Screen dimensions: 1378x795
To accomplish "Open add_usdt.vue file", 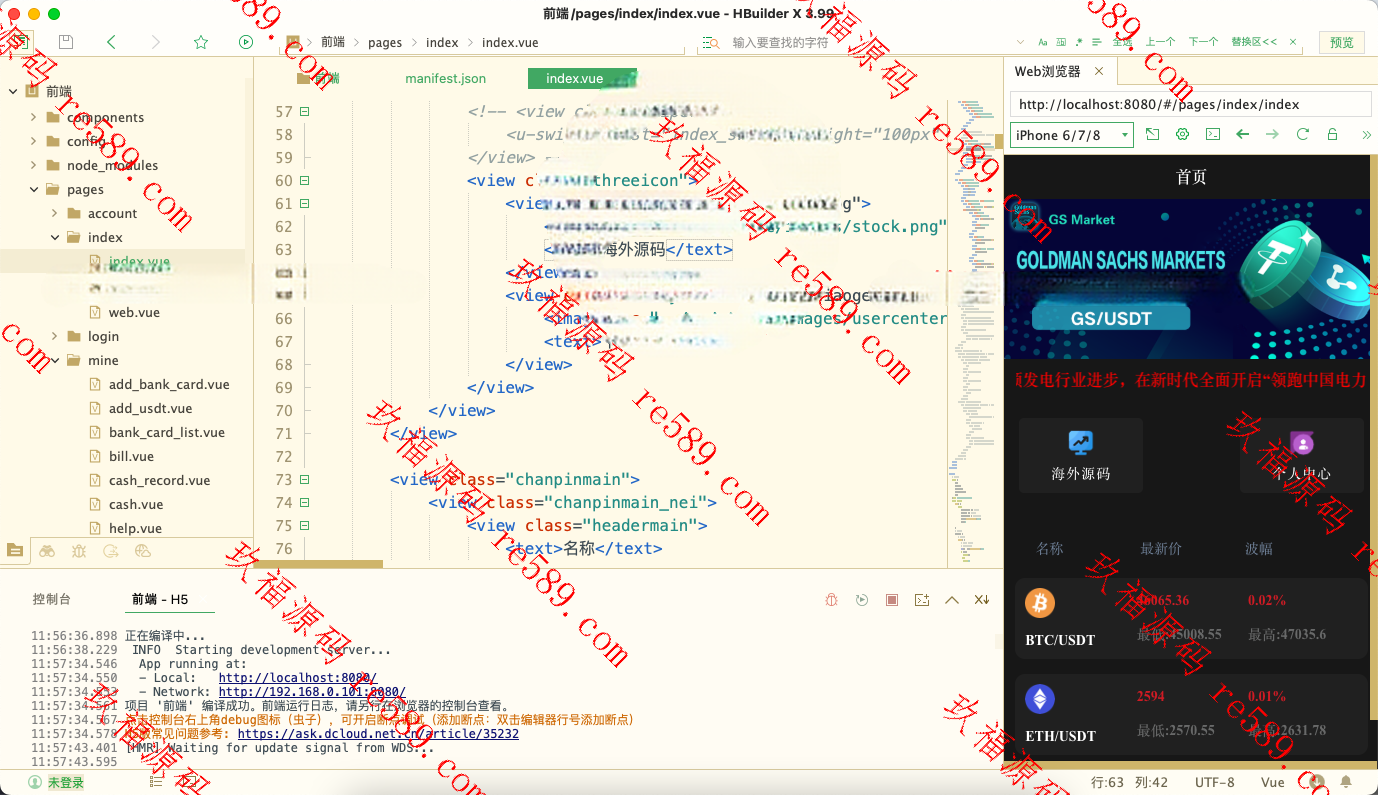I will pos(150,408).
